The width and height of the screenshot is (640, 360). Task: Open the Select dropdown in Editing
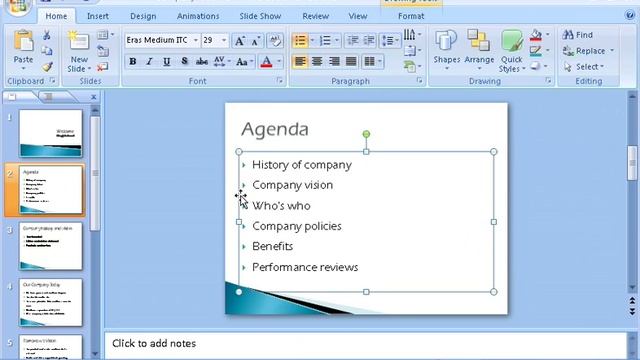click(x=584, y=67)
